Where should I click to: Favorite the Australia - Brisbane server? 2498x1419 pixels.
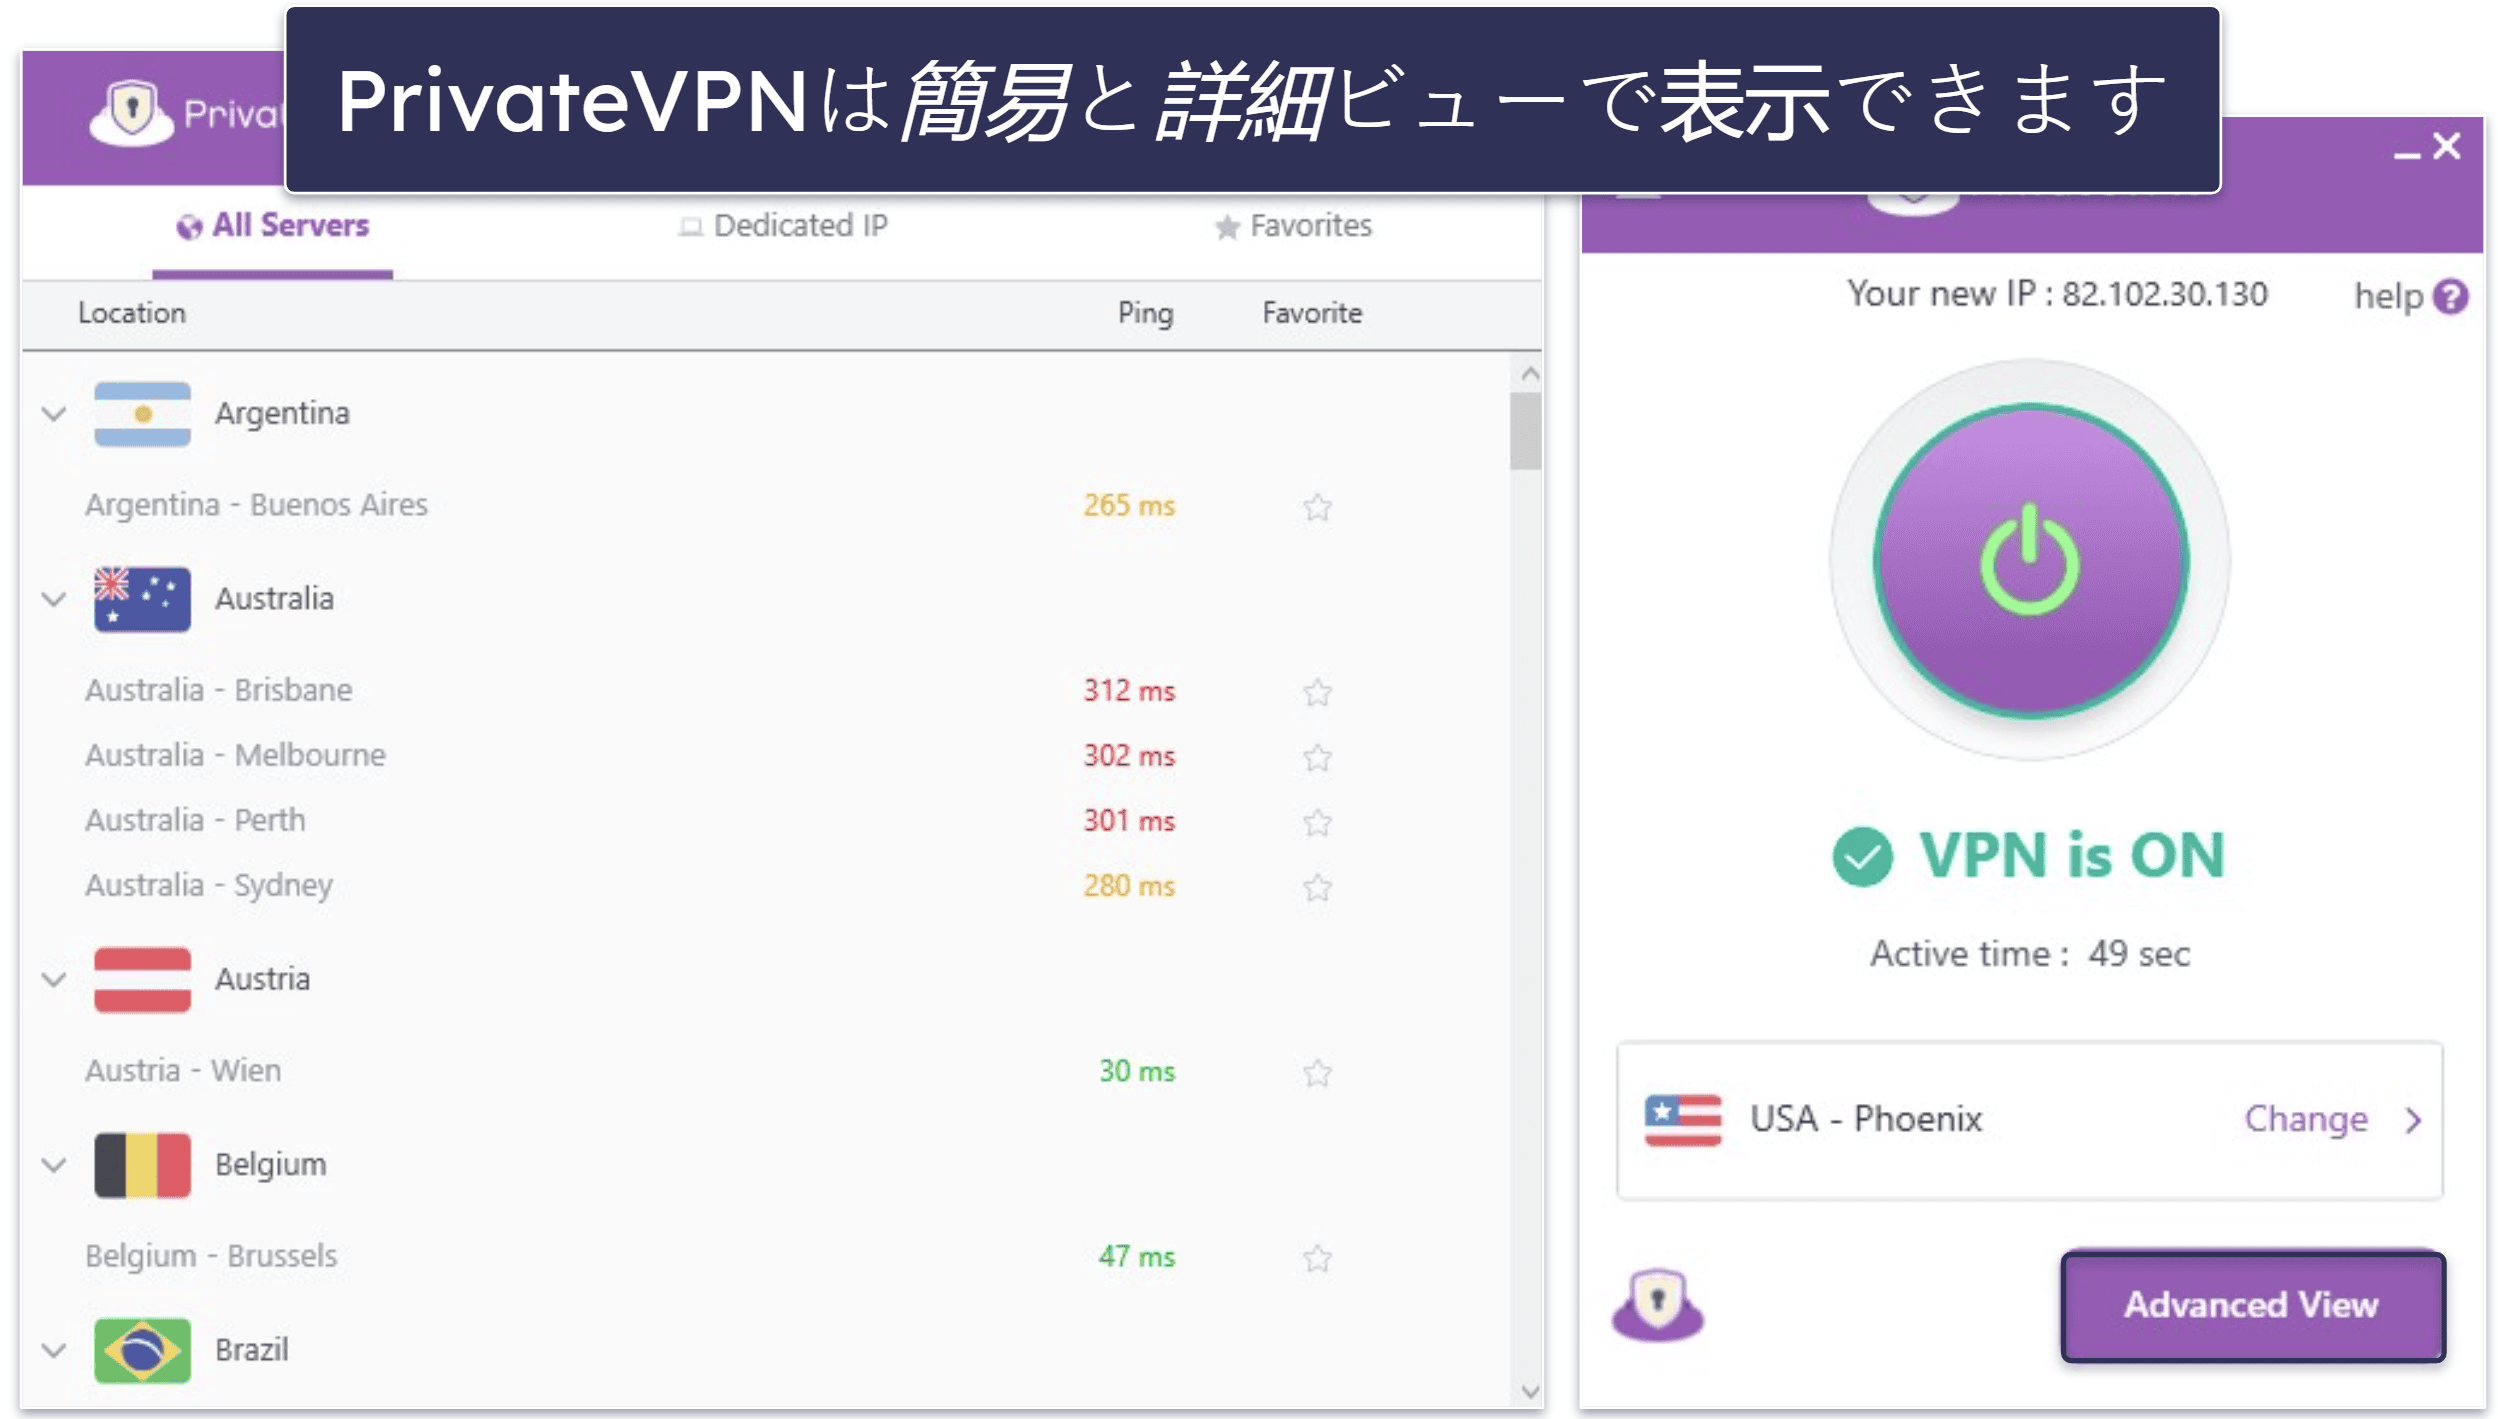(1318, 692)
